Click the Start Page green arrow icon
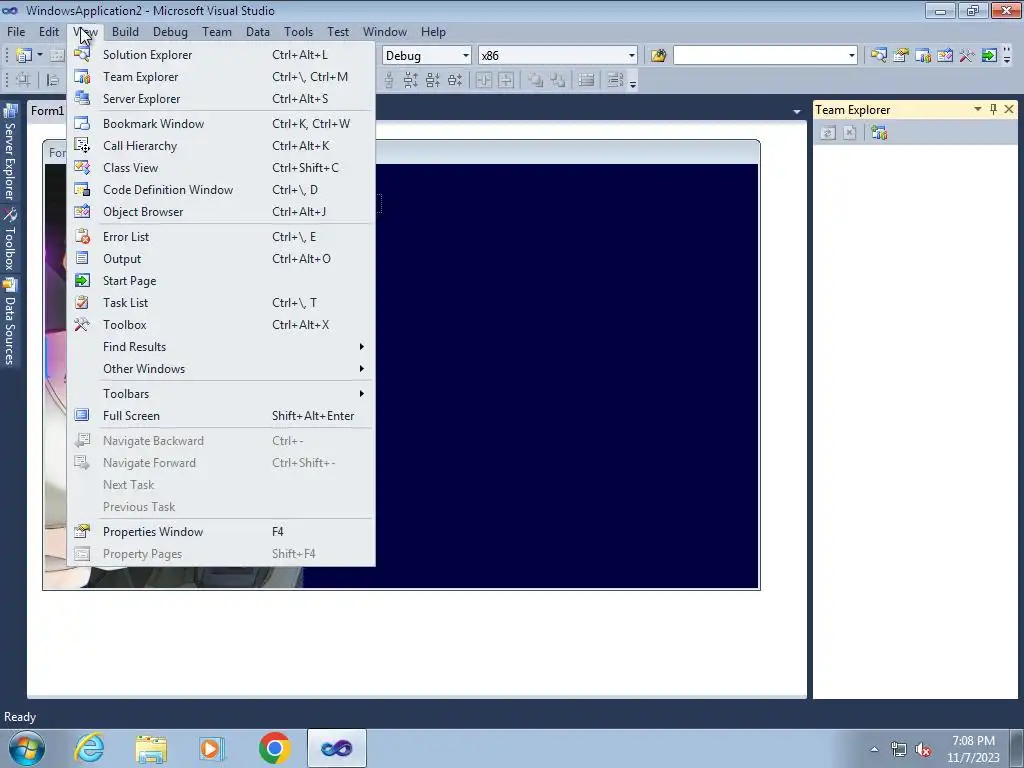This screenshot has width=1024, height=768. (82, 281)
